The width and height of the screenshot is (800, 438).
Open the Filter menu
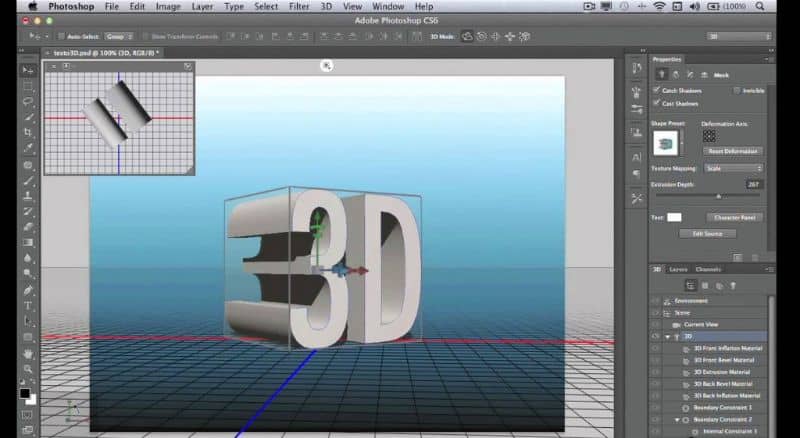point(298,6)
